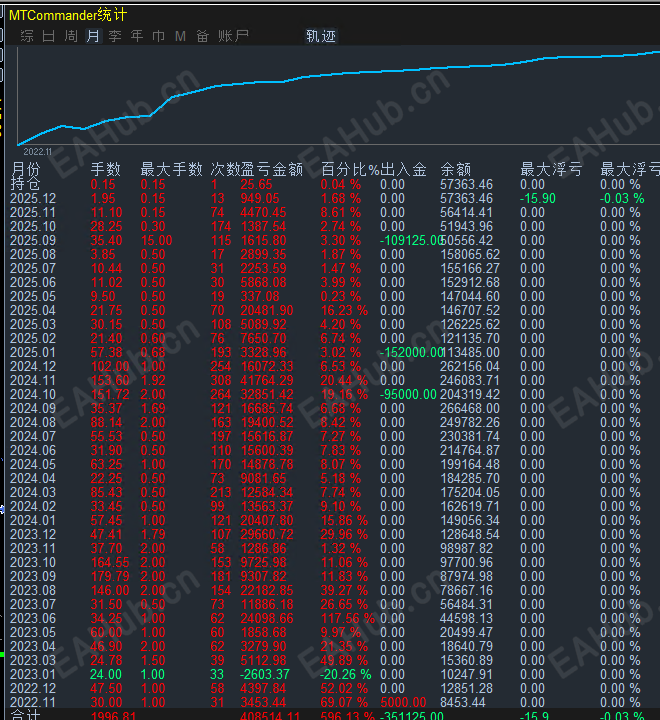Select the 持仓 open positions row
Screen dimensions: 660x720
pyautogui.click(x=330, y=184)
